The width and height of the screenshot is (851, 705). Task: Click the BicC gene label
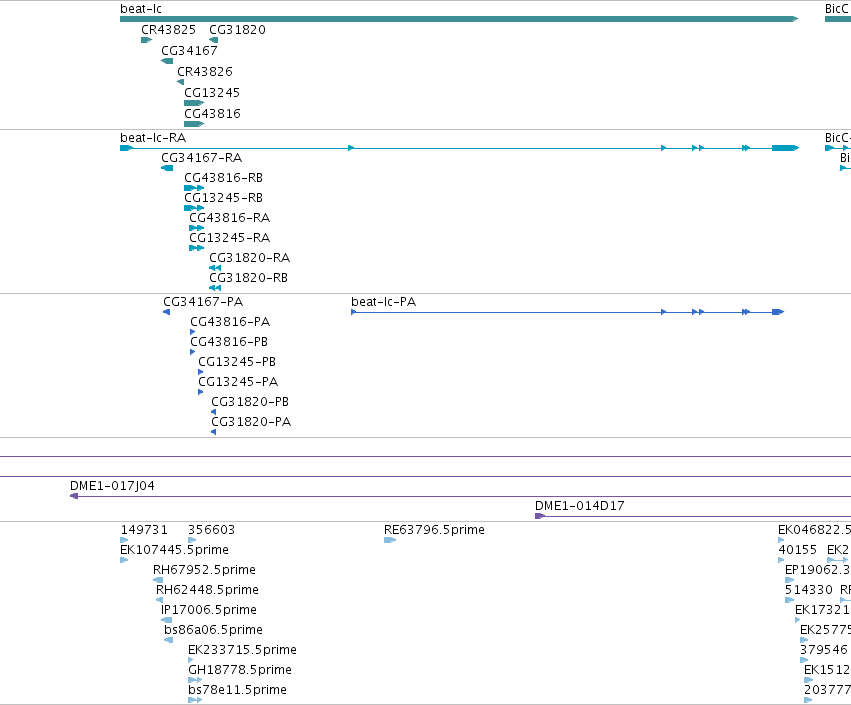[837, 9]
